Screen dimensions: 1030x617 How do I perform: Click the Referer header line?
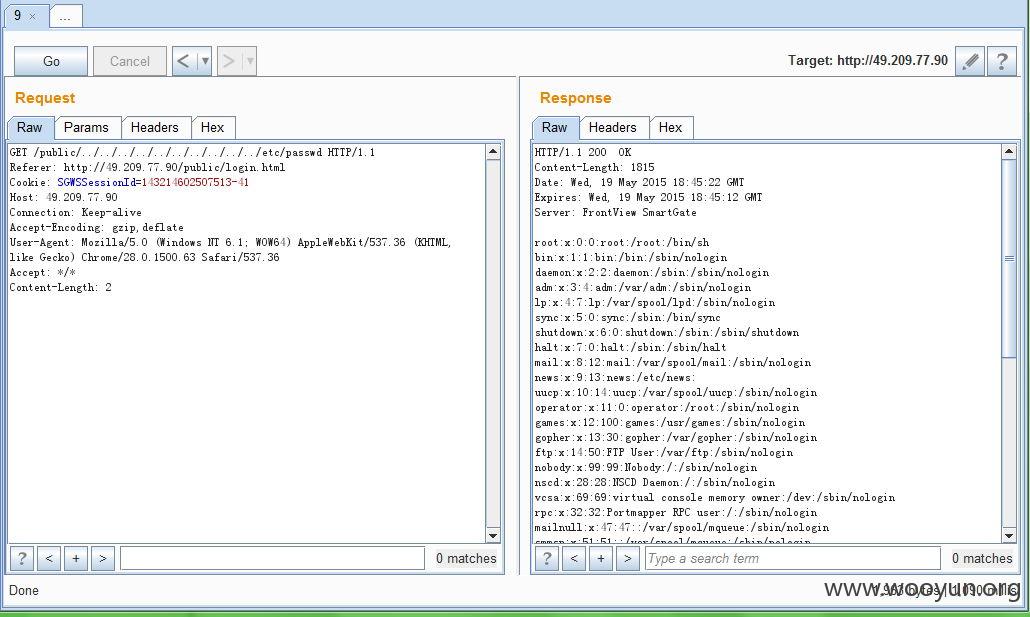pyautogui.click(x=147, y=168)
